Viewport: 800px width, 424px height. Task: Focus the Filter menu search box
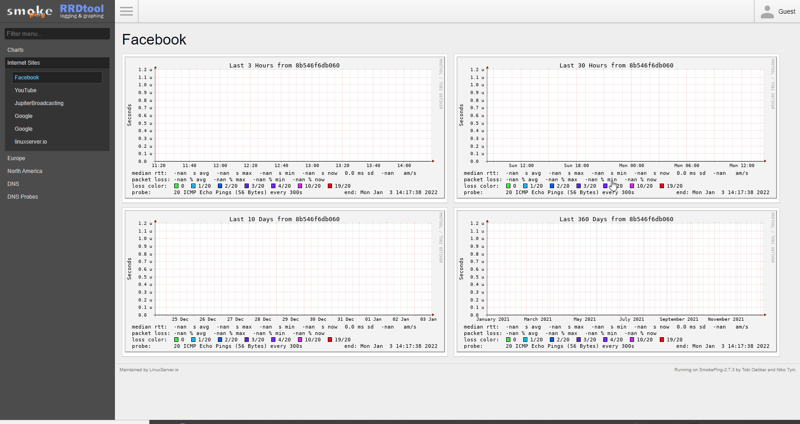coord(57,34)
